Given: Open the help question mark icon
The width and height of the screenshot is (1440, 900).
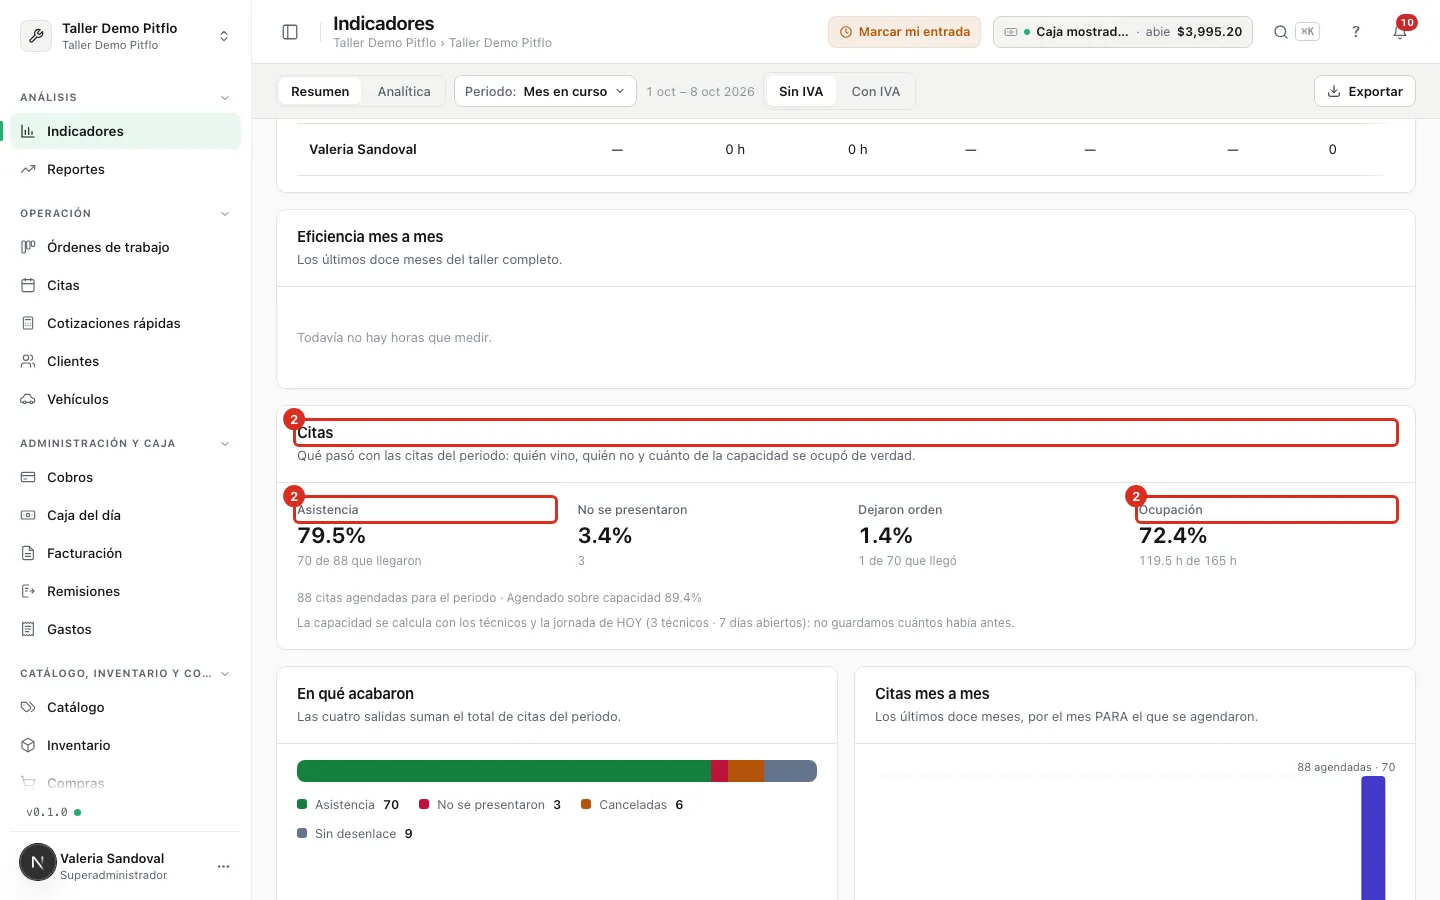Looking at the screenshot, I should pyautogui.click(x=1356, y=32).
